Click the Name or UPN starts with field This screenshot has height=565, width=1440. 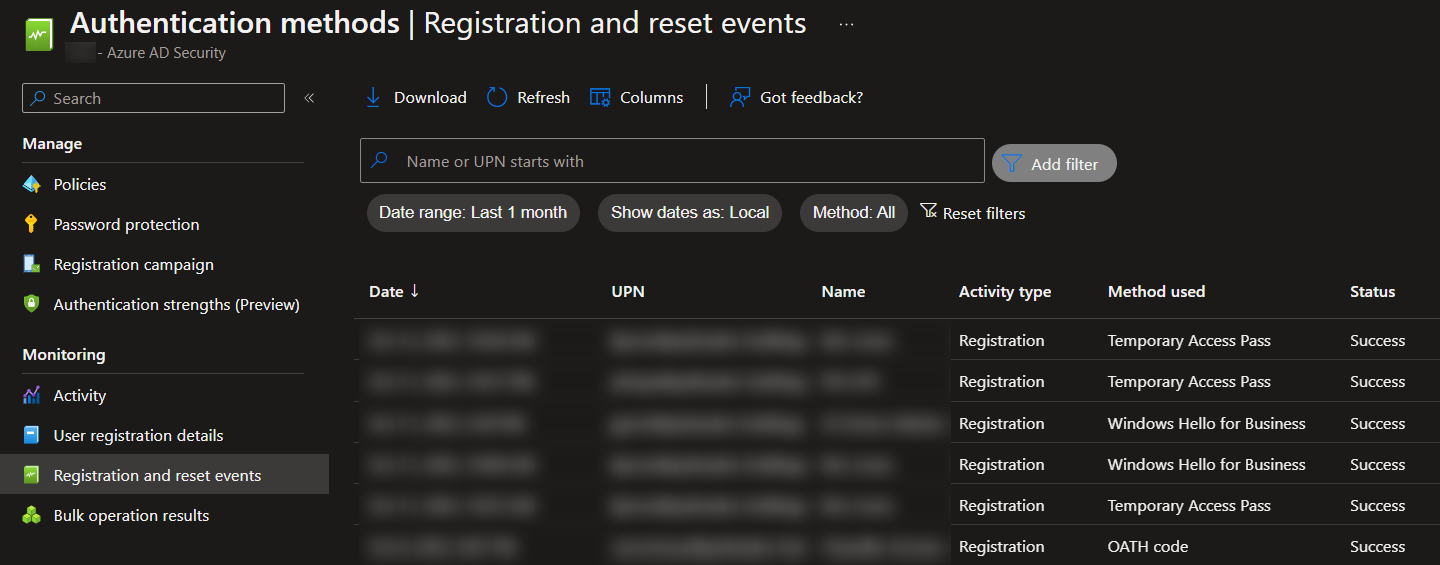click(x=672, y=161)
